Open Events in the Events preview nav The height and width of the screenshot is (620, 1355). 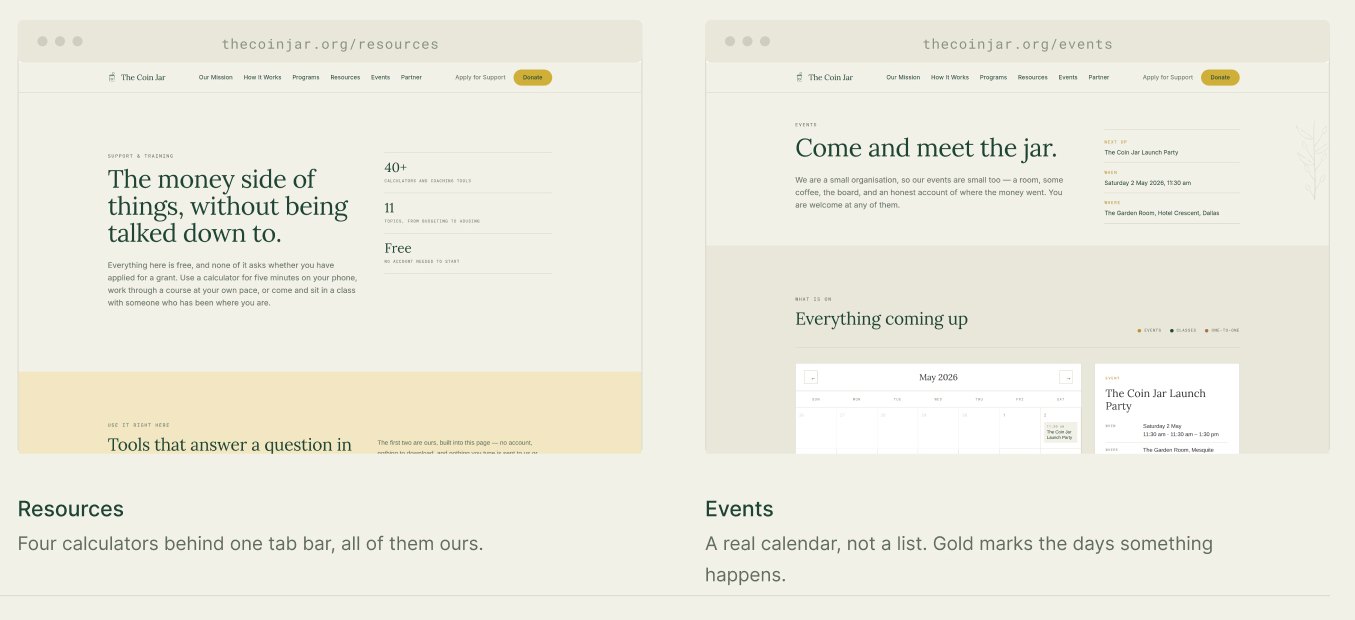[x=1068, y=77]
